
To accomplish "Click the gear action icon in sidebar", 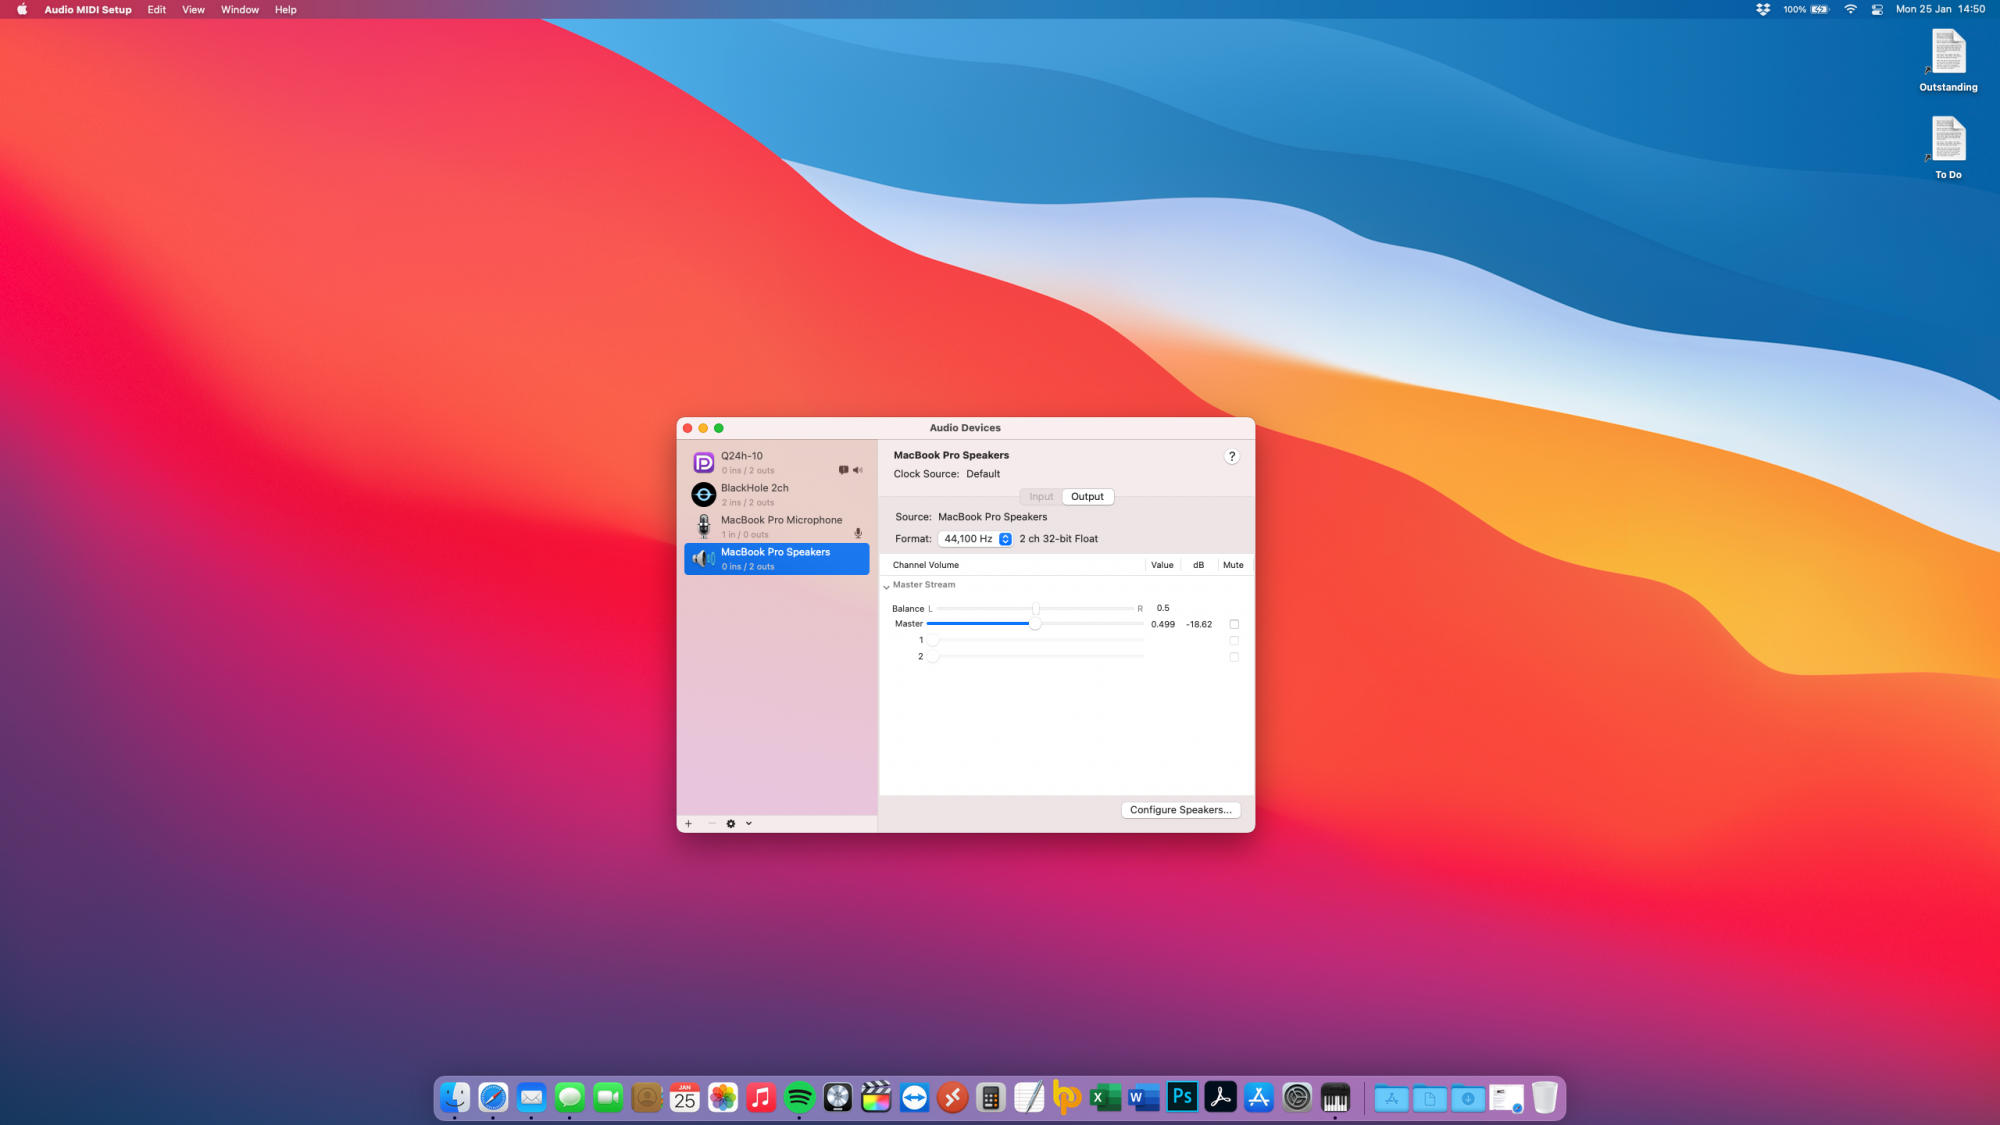I will pyautogui.click(x=731, y=824).
